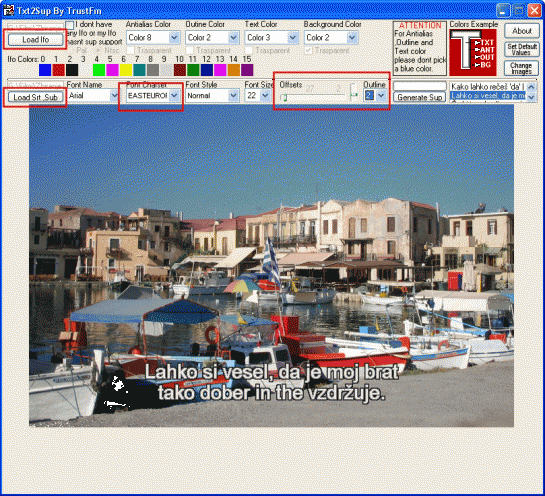545x496 pixels.
Task: Expand the Font Charset dropdown
Action: (174, 95)
